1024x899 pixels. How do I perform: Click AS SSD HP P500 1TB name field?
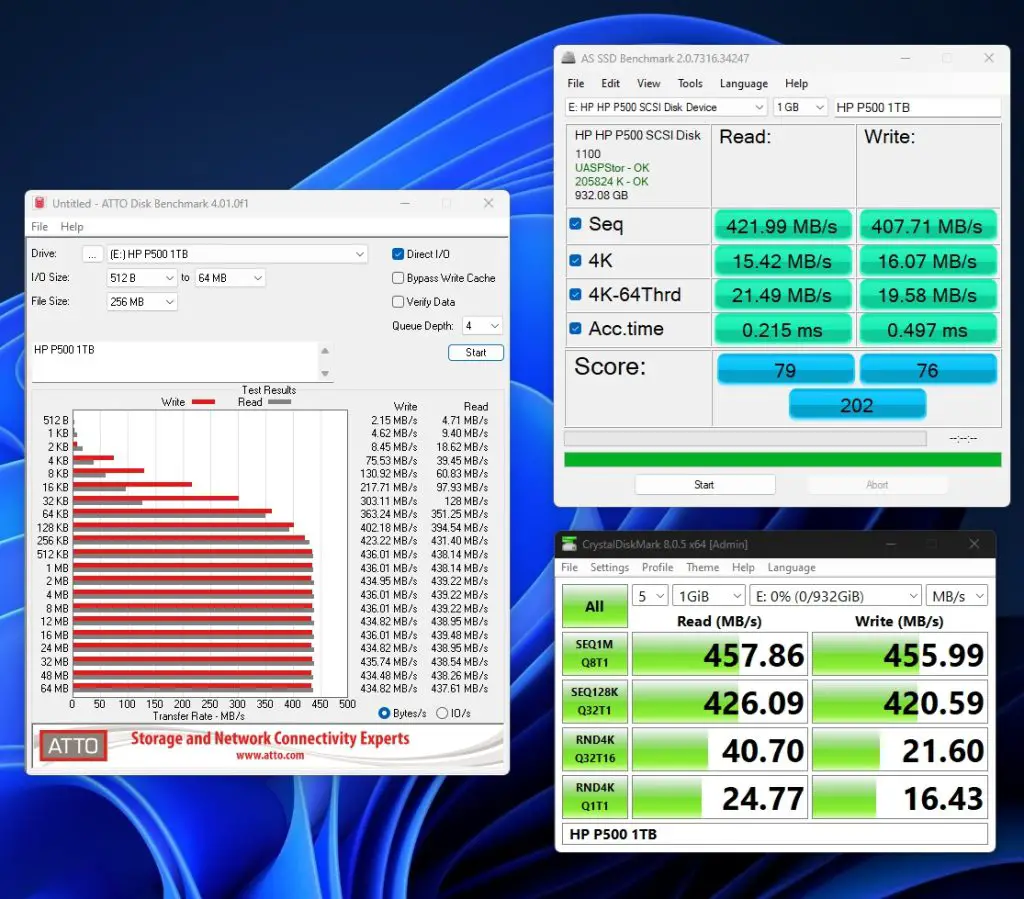(x=917, y=107)
